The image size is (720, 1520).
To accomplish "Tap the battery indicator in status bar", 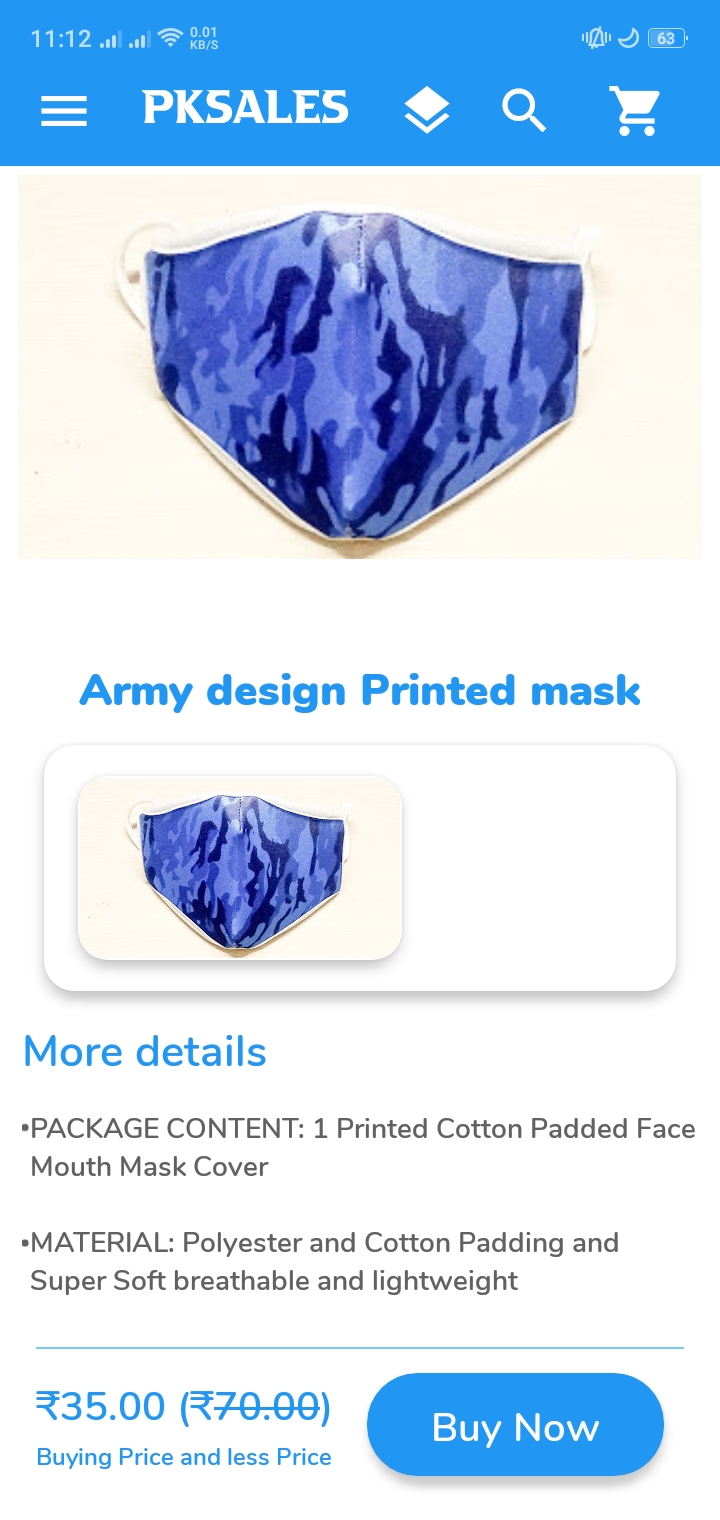I will click(667, 38).
